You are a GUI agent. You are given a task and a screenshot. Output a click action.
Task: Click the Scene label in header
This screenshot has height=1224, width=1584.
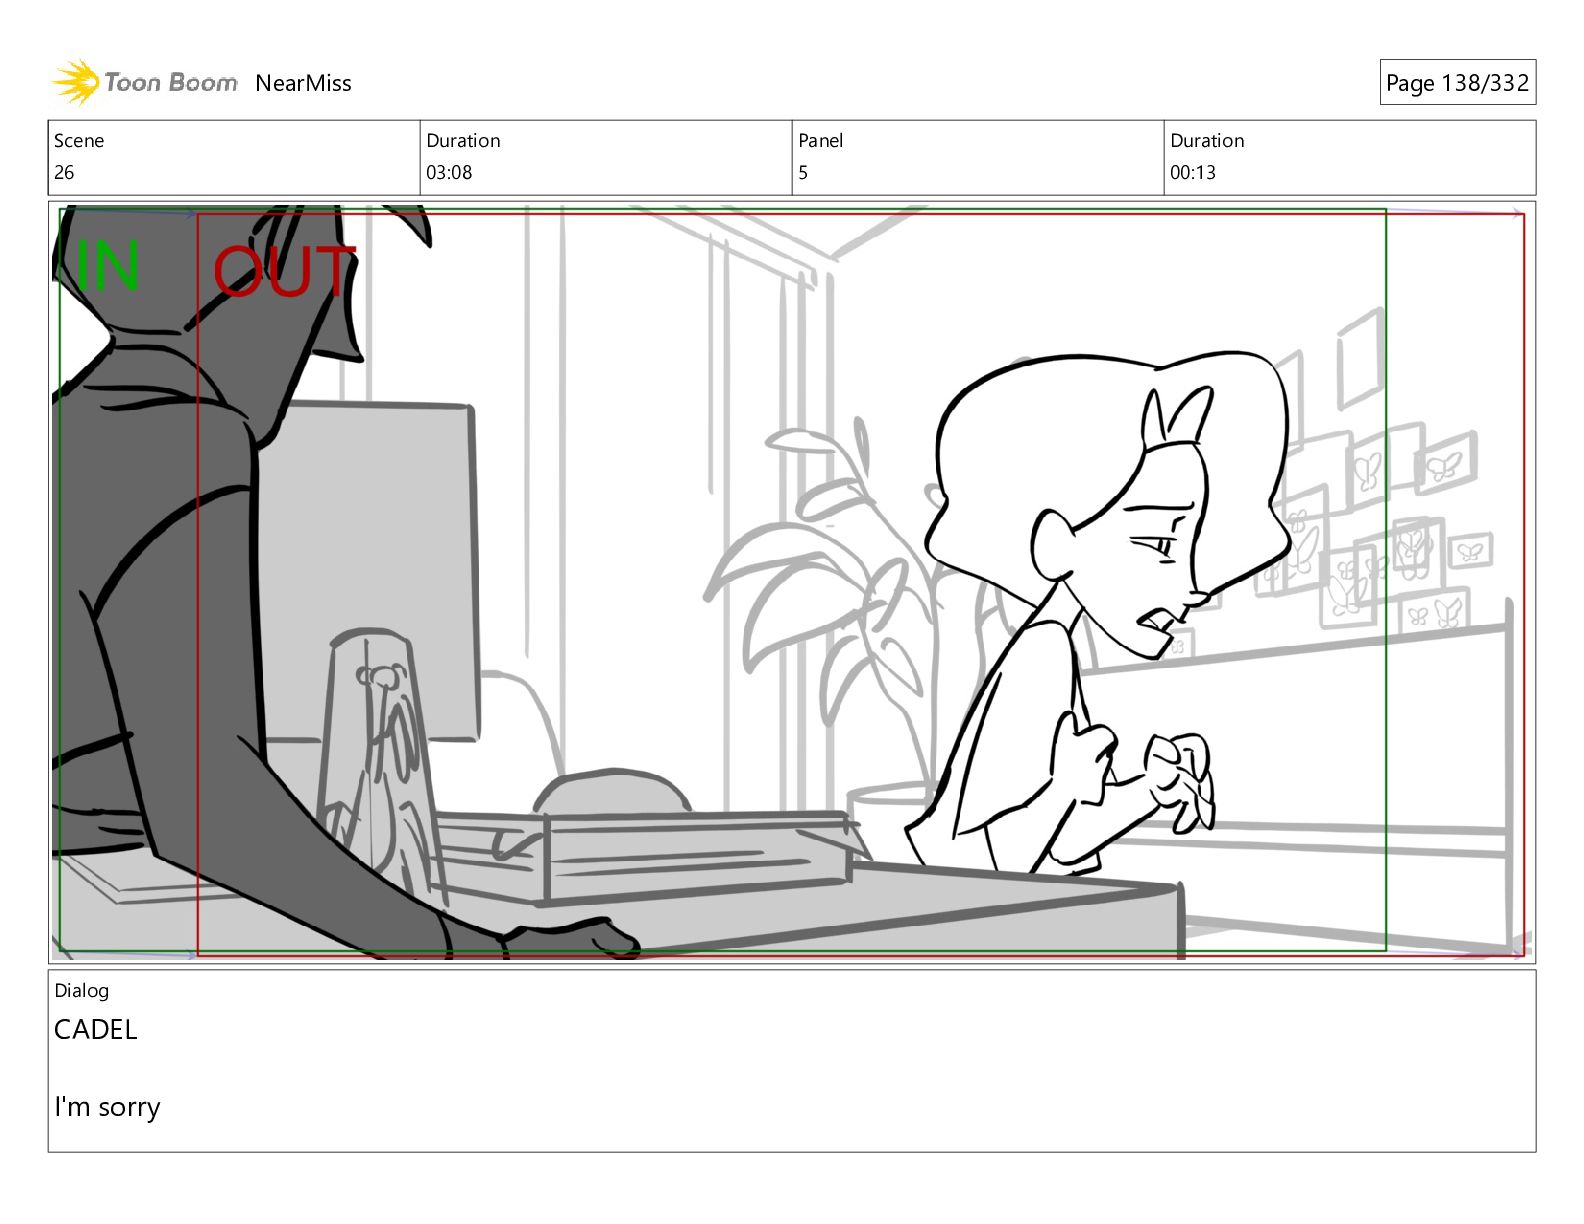point(79,140)
